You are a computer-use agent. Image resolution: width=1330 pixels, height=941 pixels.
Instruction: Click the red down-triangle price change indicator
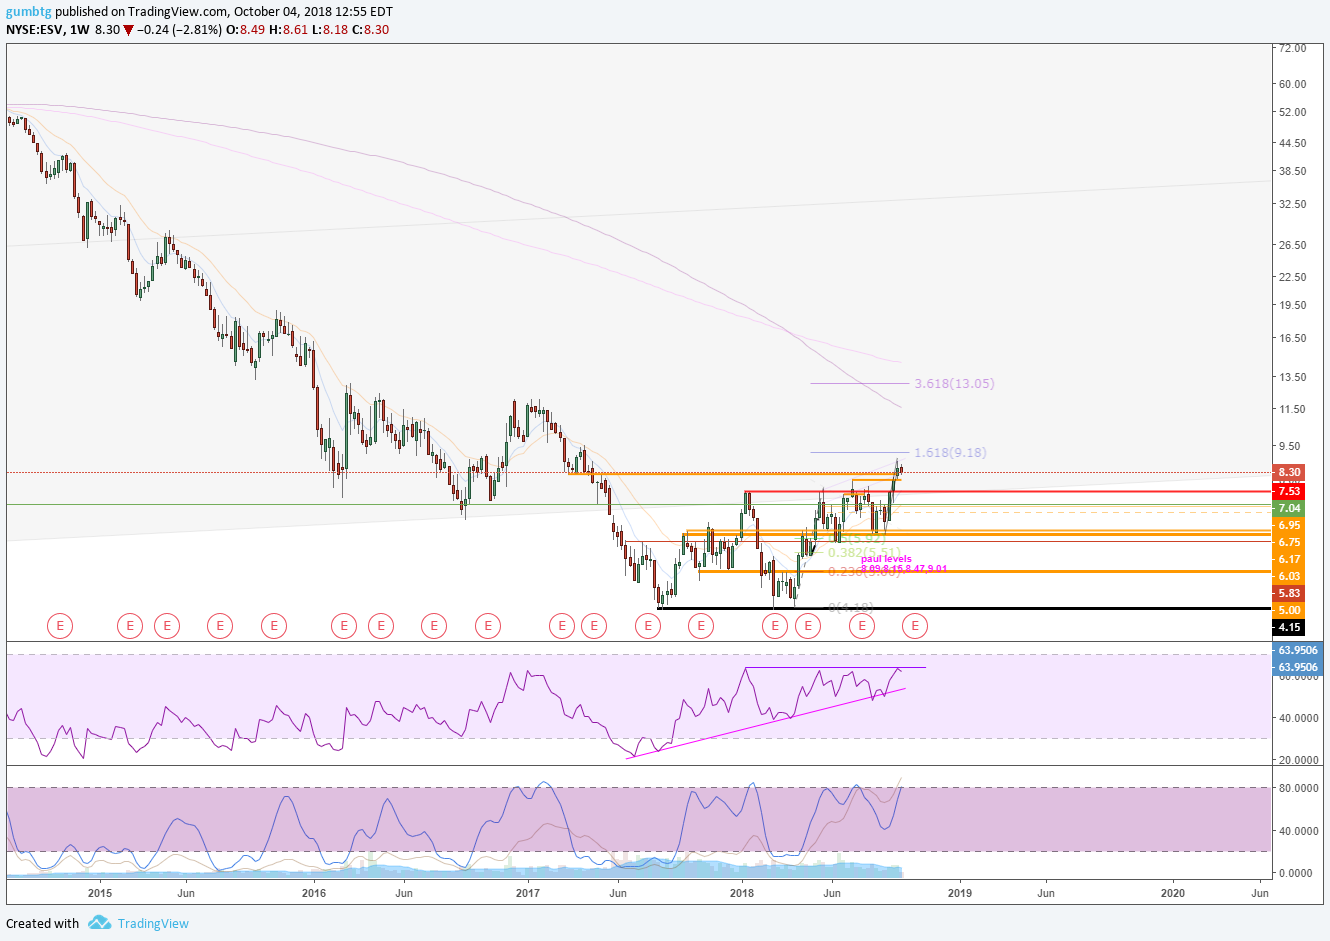128,30
